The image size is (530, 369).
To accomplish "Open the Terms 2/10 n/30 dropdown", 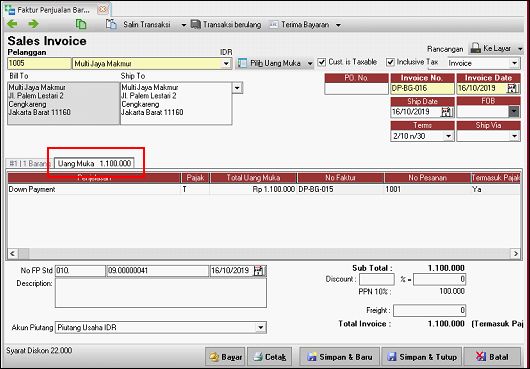I will click(x=449, y=136).
